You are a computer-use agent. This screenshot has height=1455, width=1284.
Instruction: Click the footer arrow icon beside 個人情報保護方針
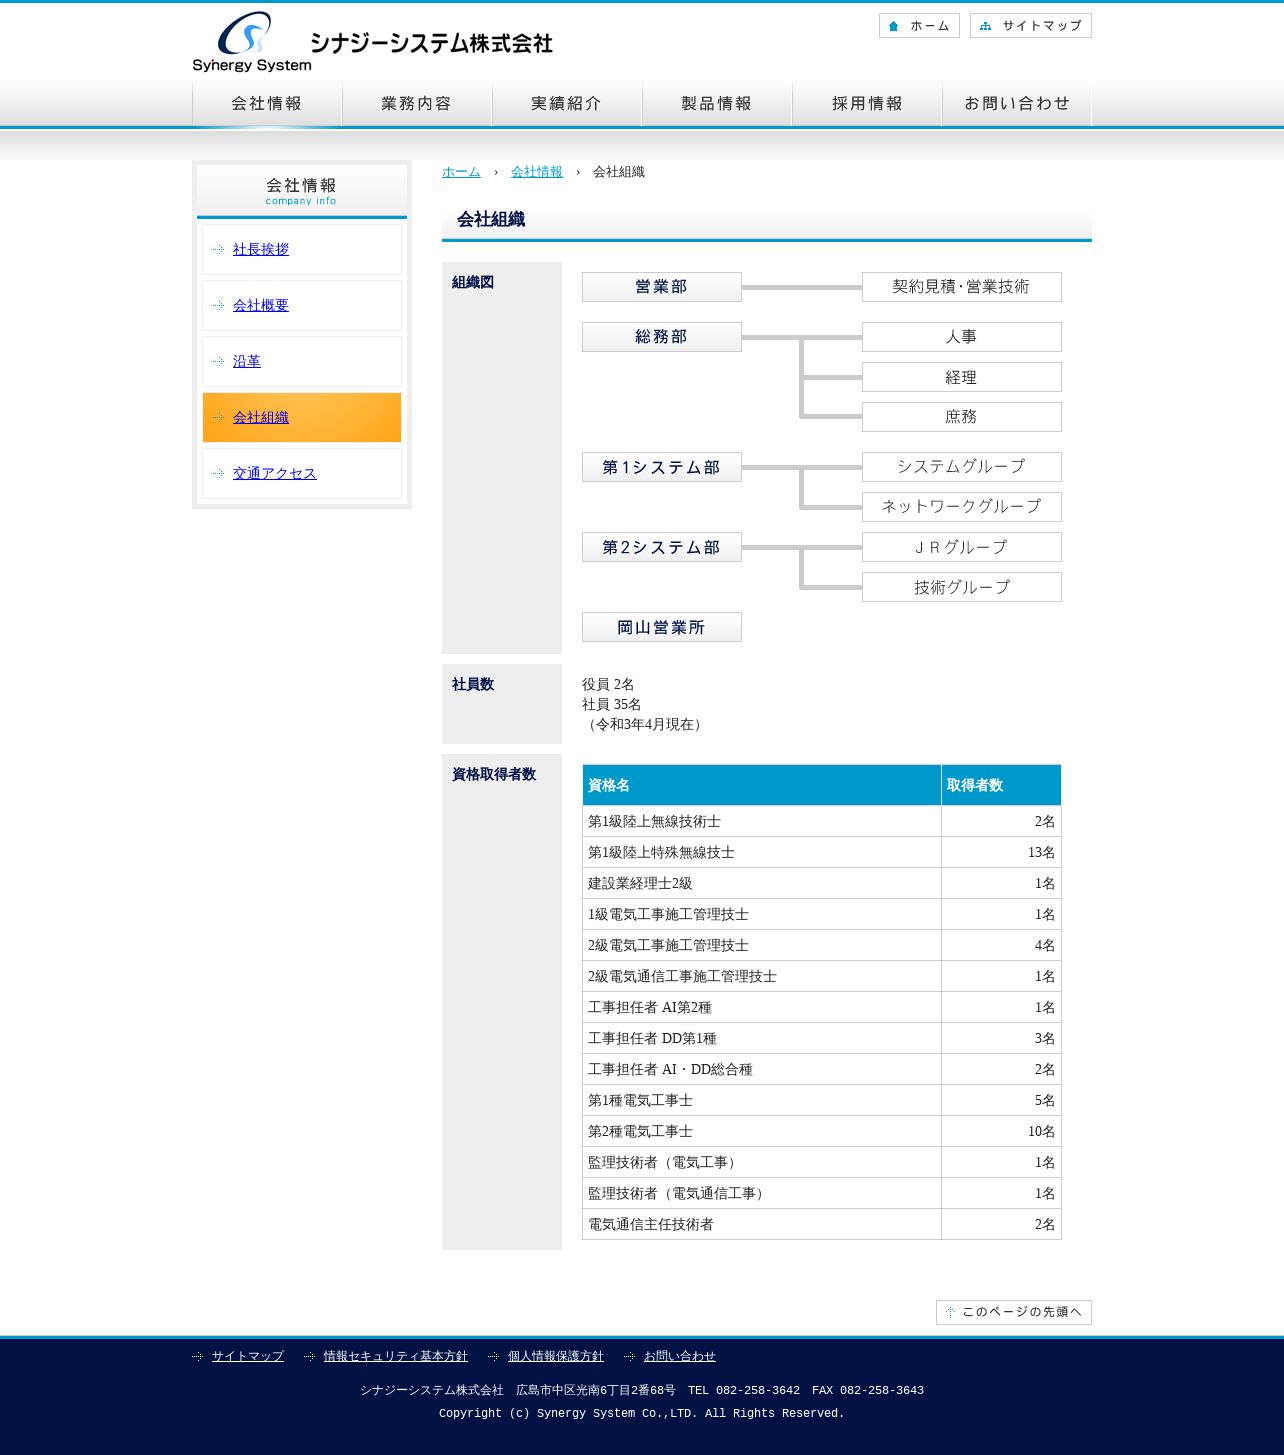click(494, 1356)
